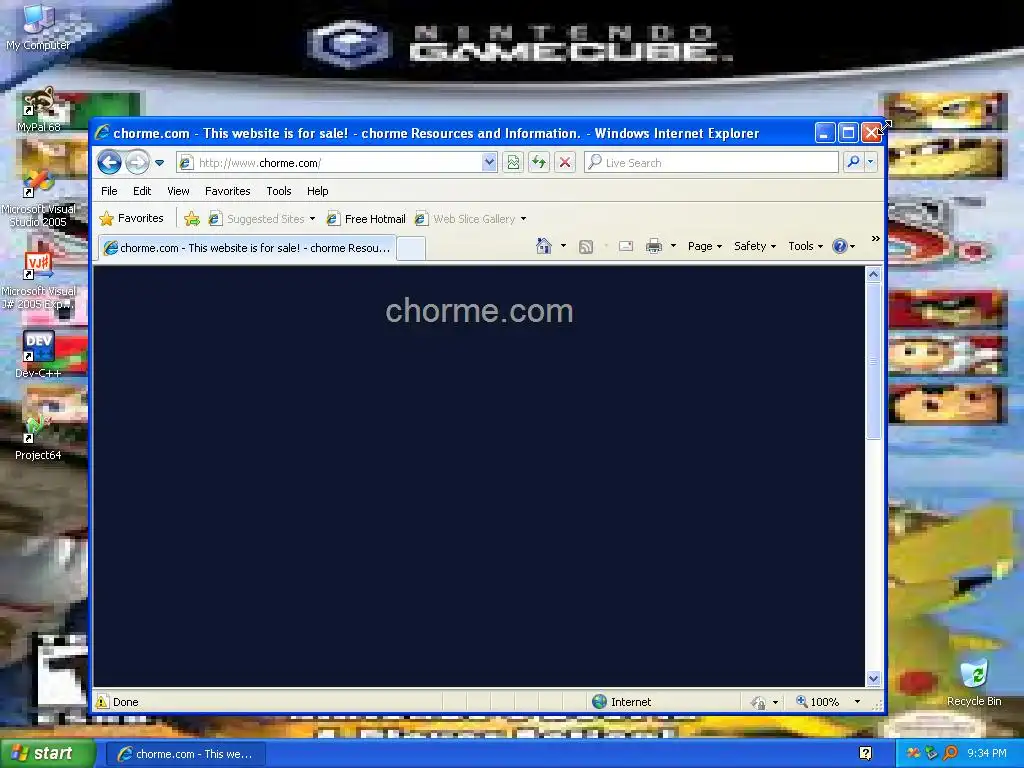This screenshot has width=1024, height=768.
Task: Click the scrollbar down arrow
Action: 873,679
